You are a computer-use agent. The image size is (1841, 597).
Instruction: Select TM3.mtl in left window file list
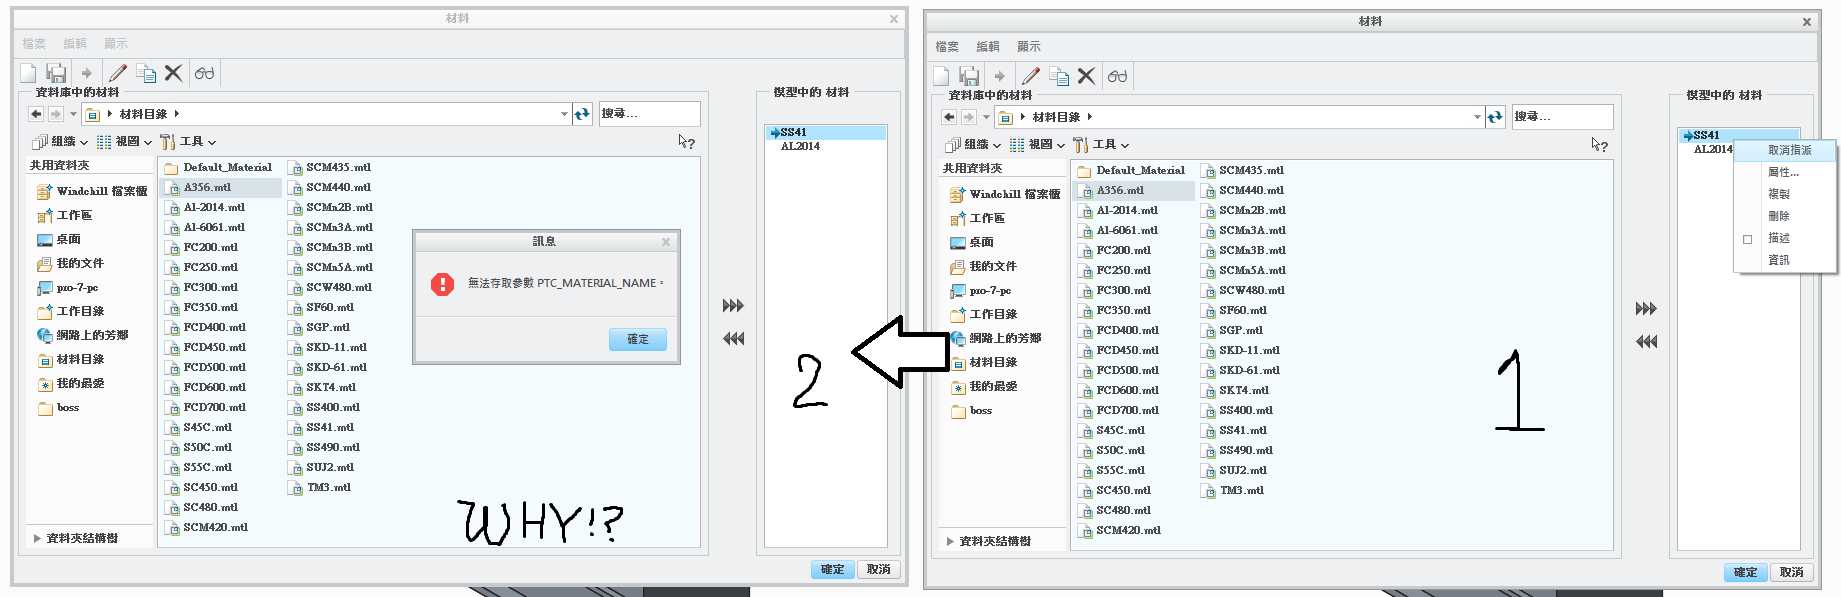pos(319,487)
